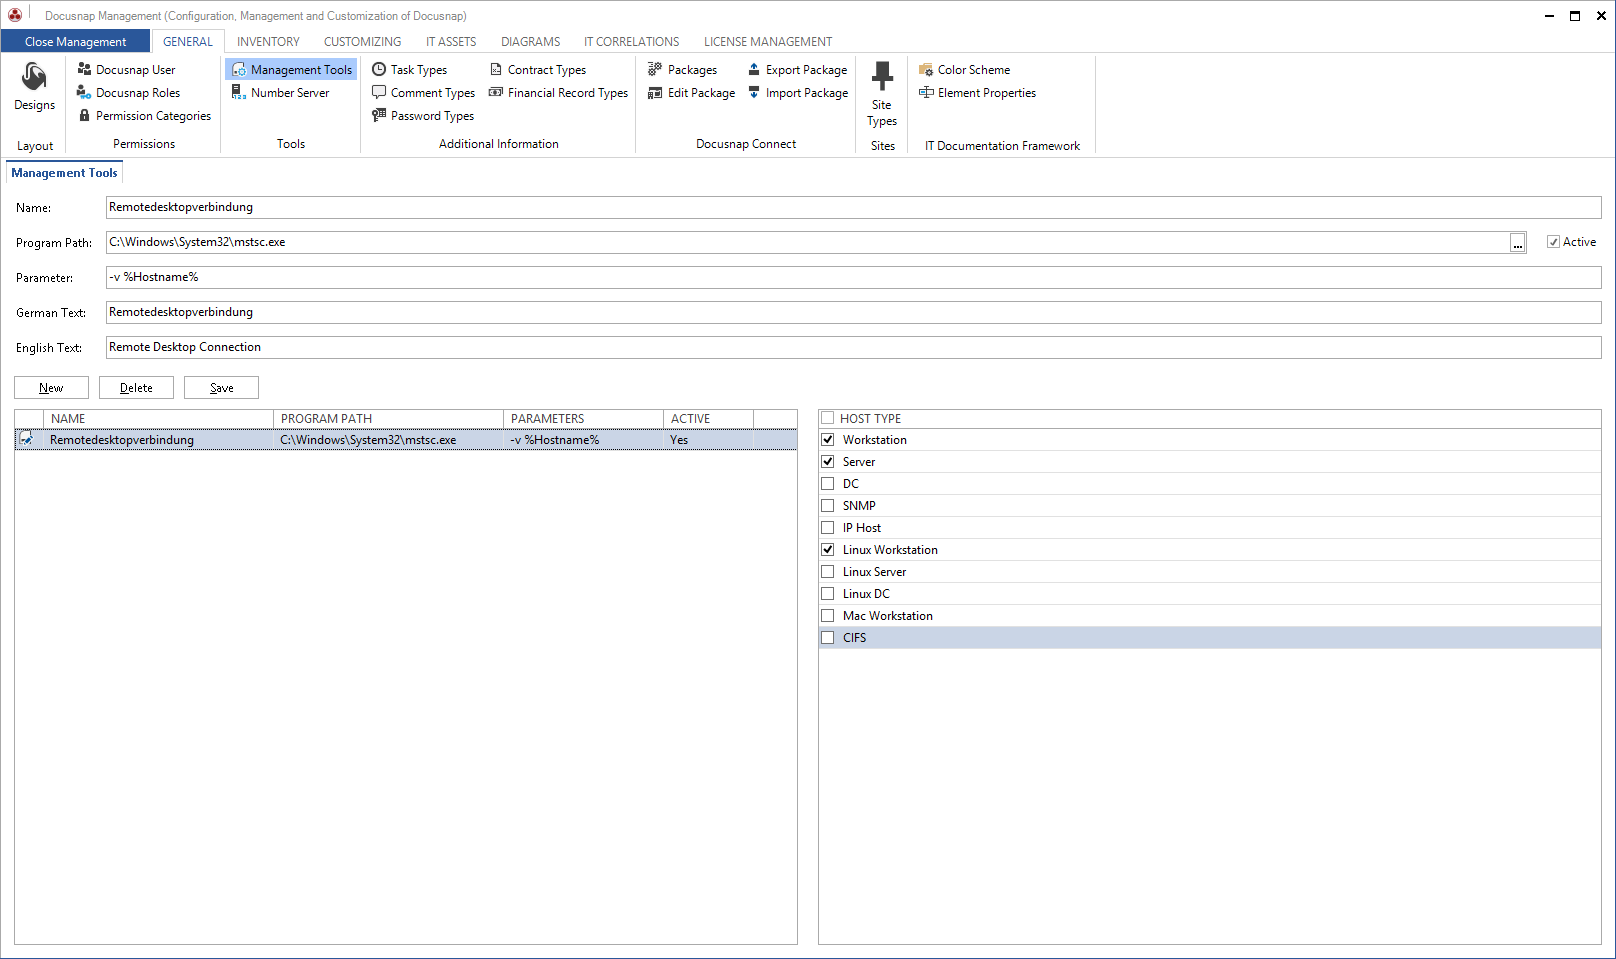Click the Program Path browse button

click(1518, 243)
